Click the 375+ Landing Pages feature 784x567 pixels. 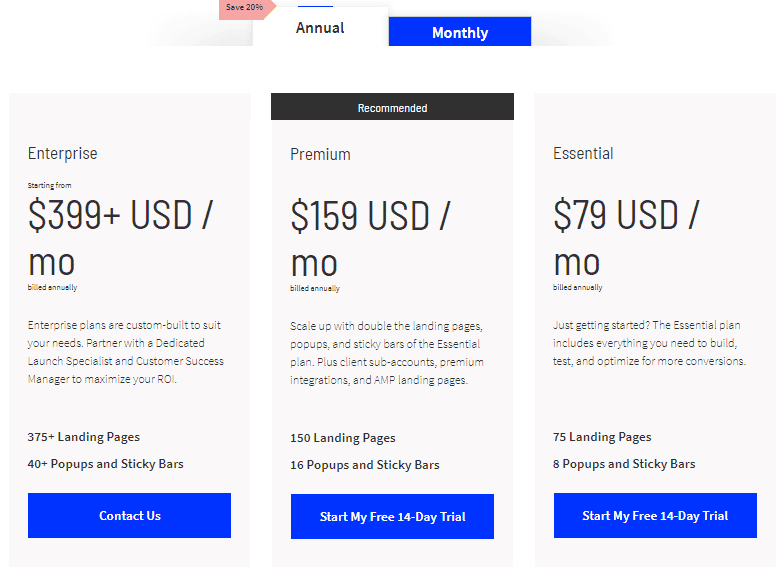coord(84,437)
